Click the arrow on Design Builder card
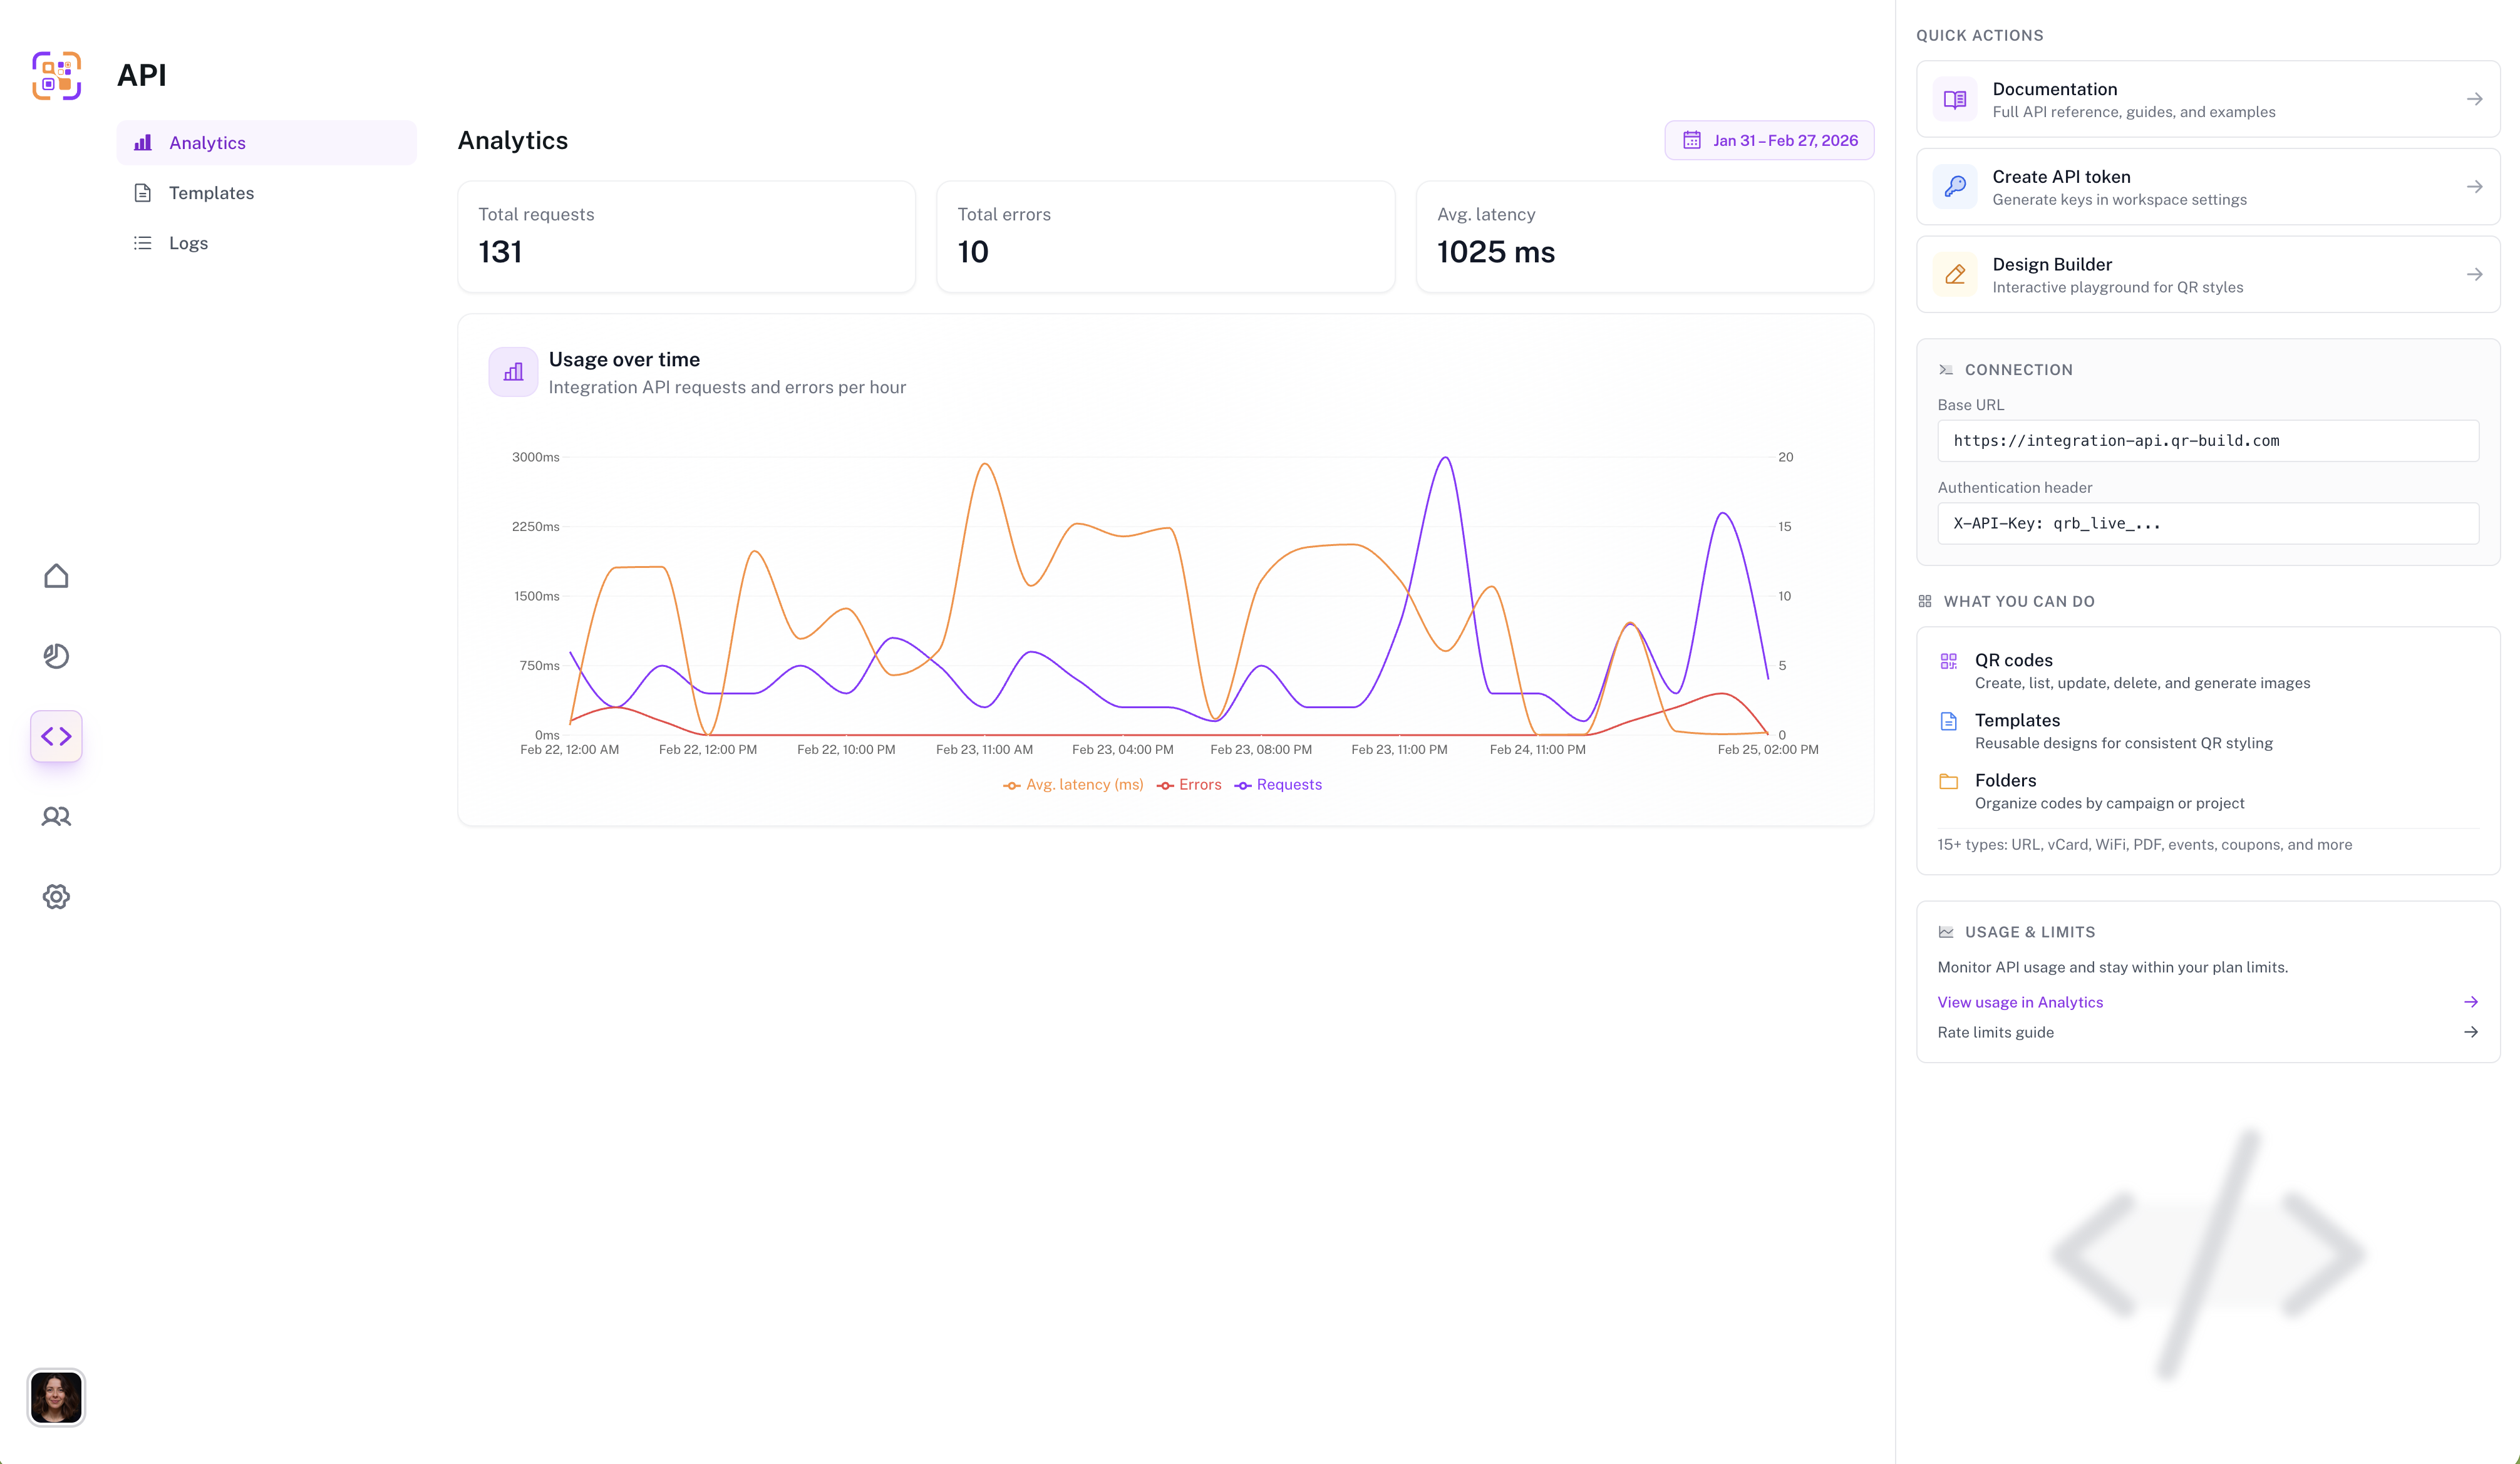This screenshot has width=2520, height=1464. (x=2474, y=275)
